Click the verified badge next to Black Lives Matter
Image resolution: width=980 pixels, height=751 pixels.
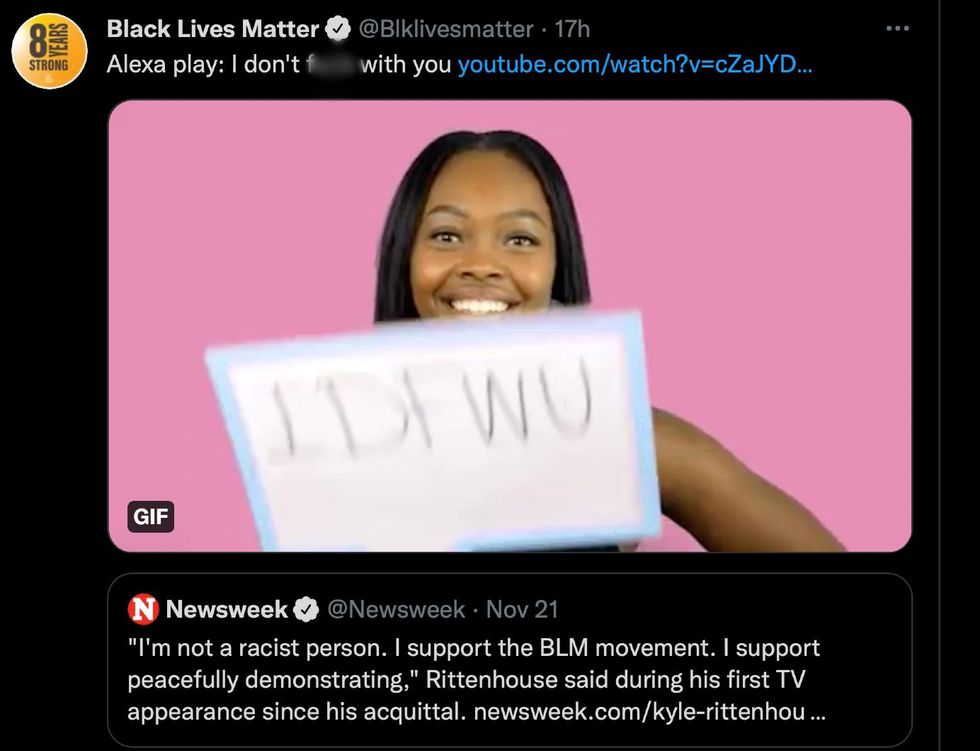click(338, 29)
